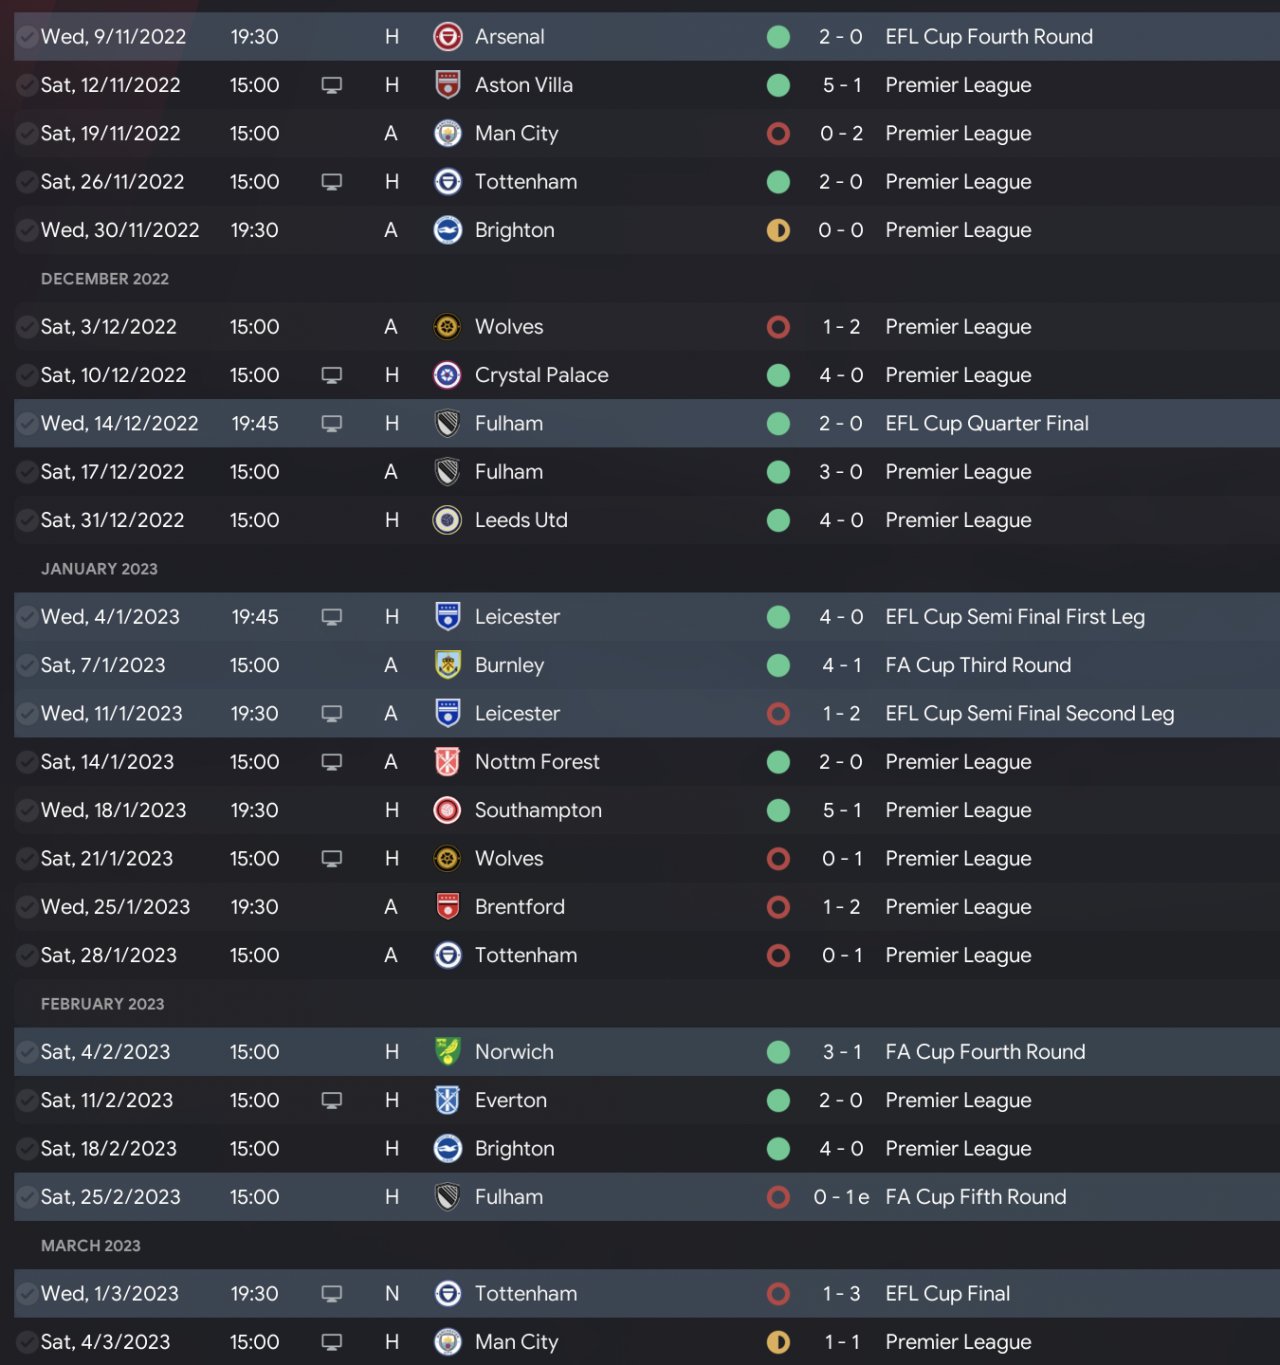Image resolution: width=1280 pixels, height=1365 pixels.
Task: Click the Arsenal club badge
Action: (447, 37)
